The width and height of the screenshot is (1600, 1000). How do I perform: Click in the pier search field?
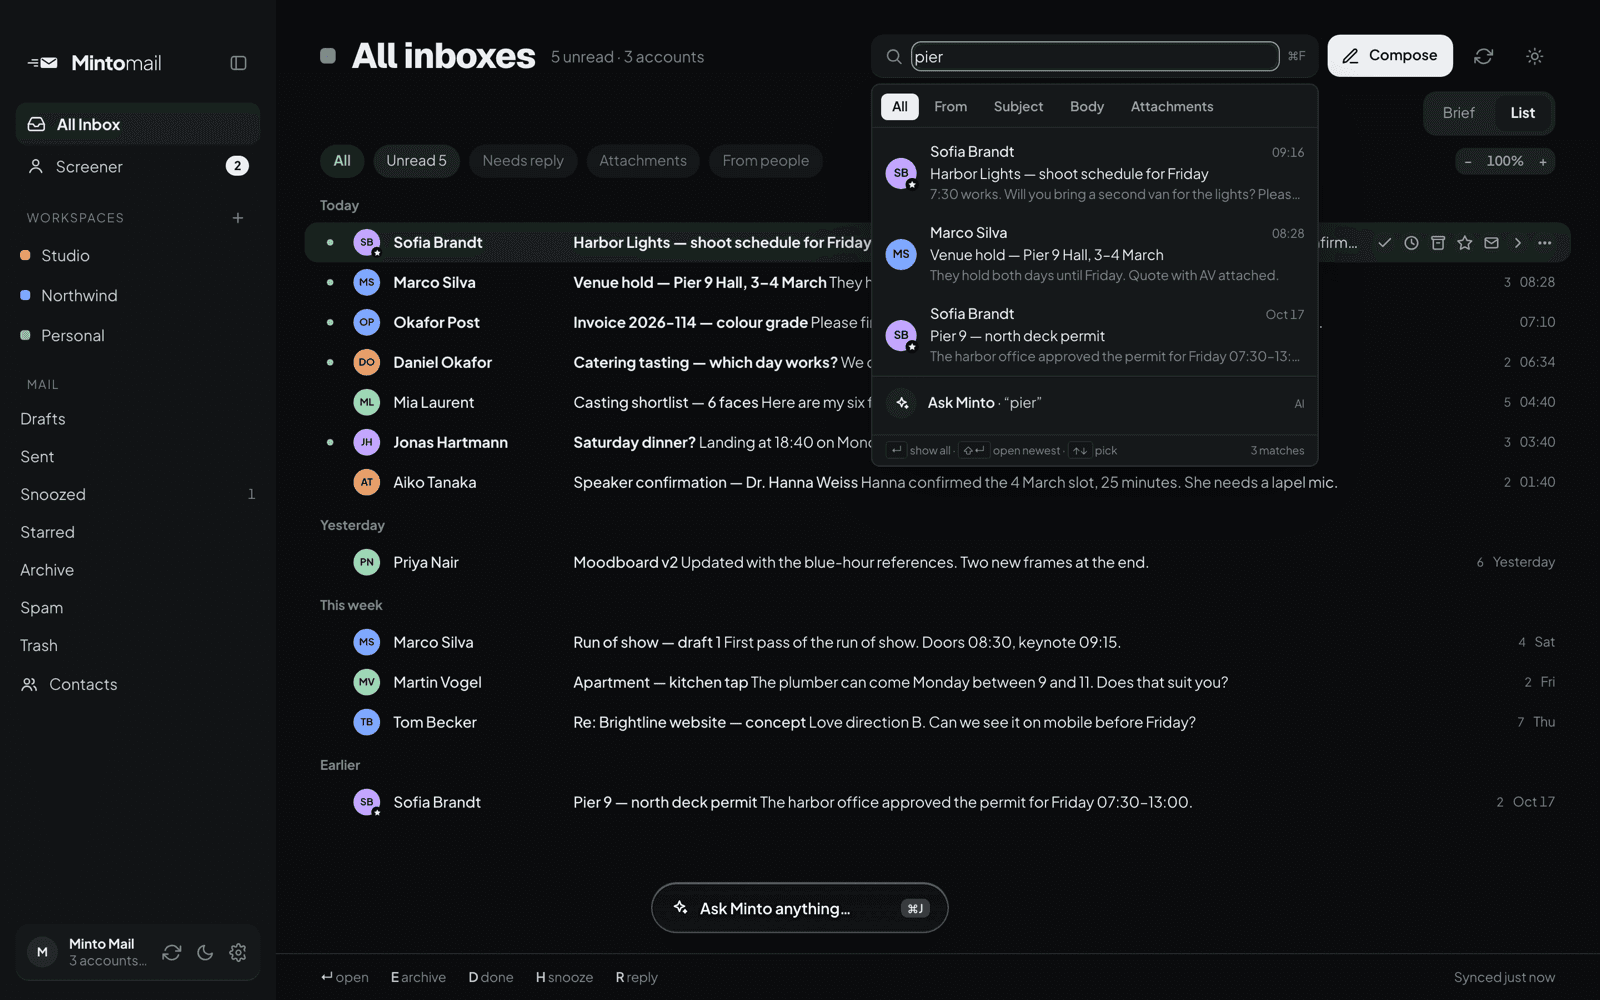coord(1094,57)
